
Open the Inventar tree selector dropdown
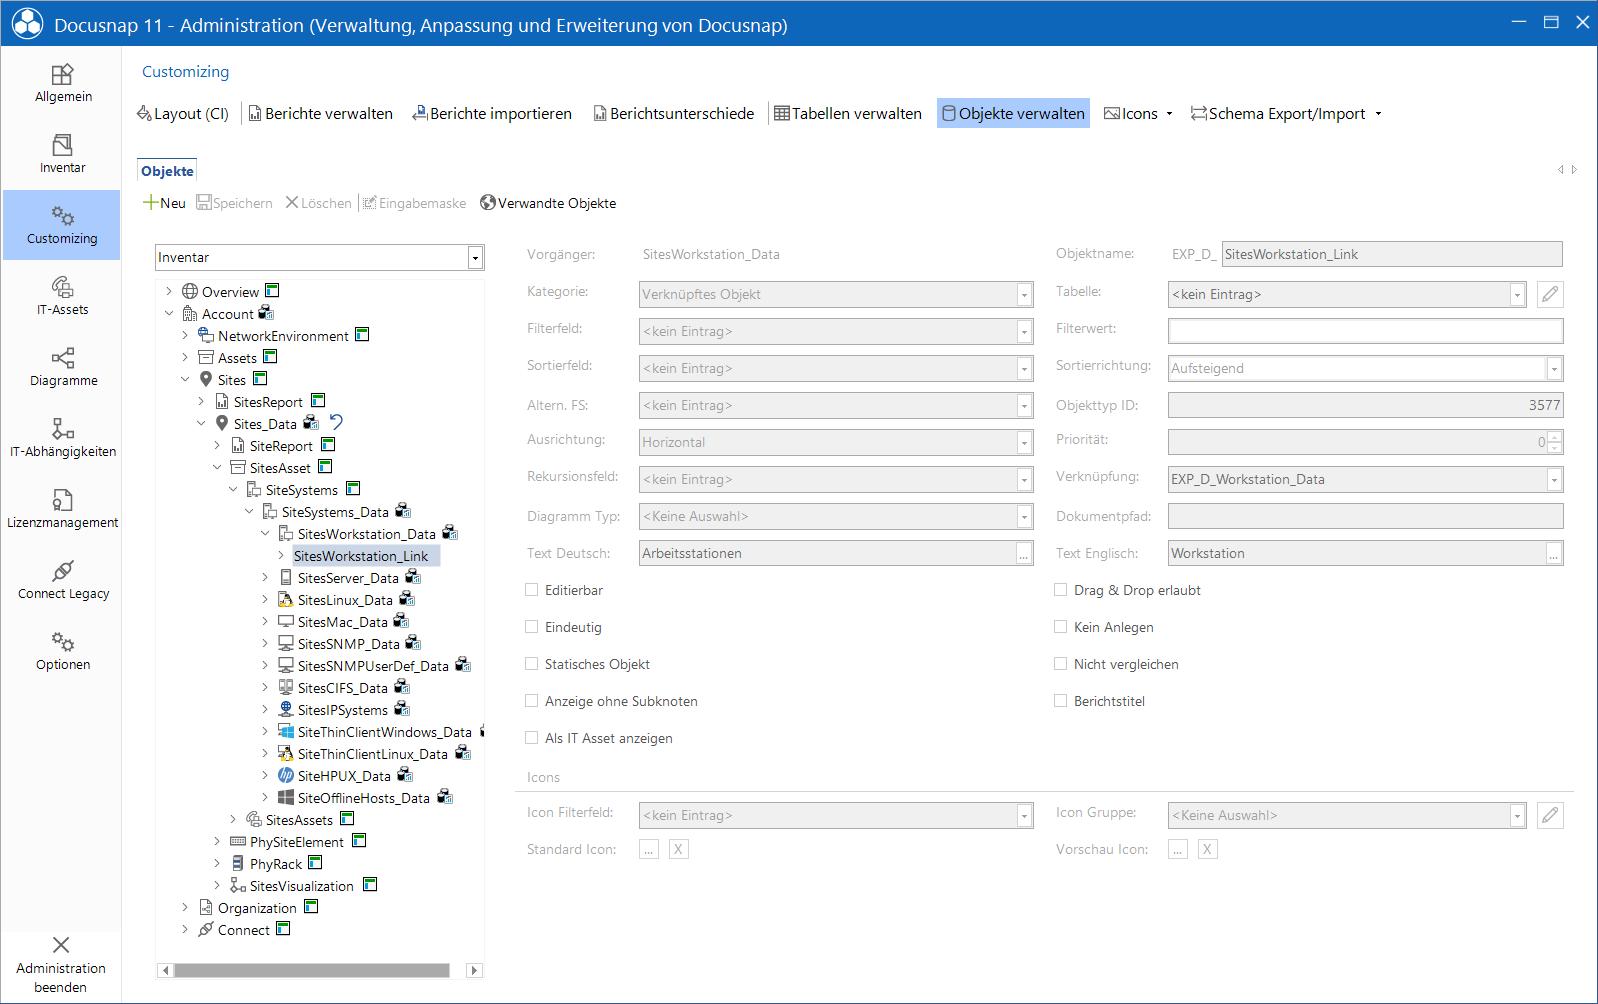(x=475, y=258)
